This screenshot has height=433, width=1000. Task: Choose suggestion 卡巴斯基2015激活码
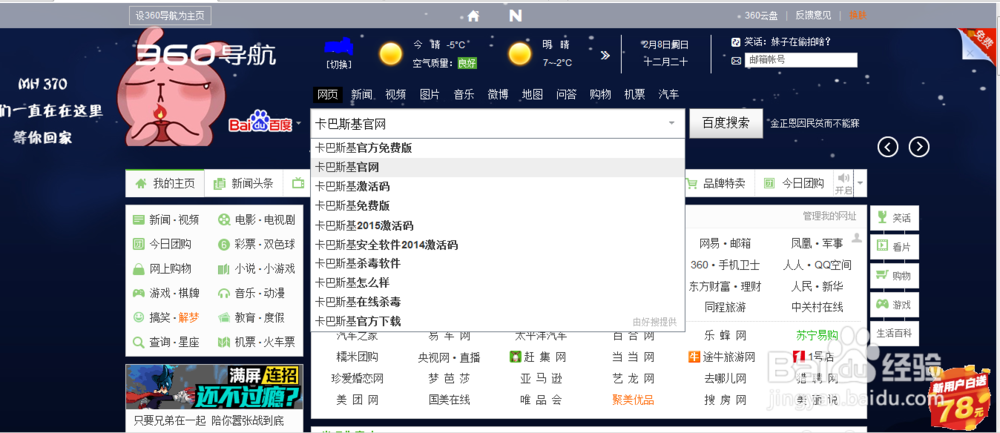[x=497, y=226]
